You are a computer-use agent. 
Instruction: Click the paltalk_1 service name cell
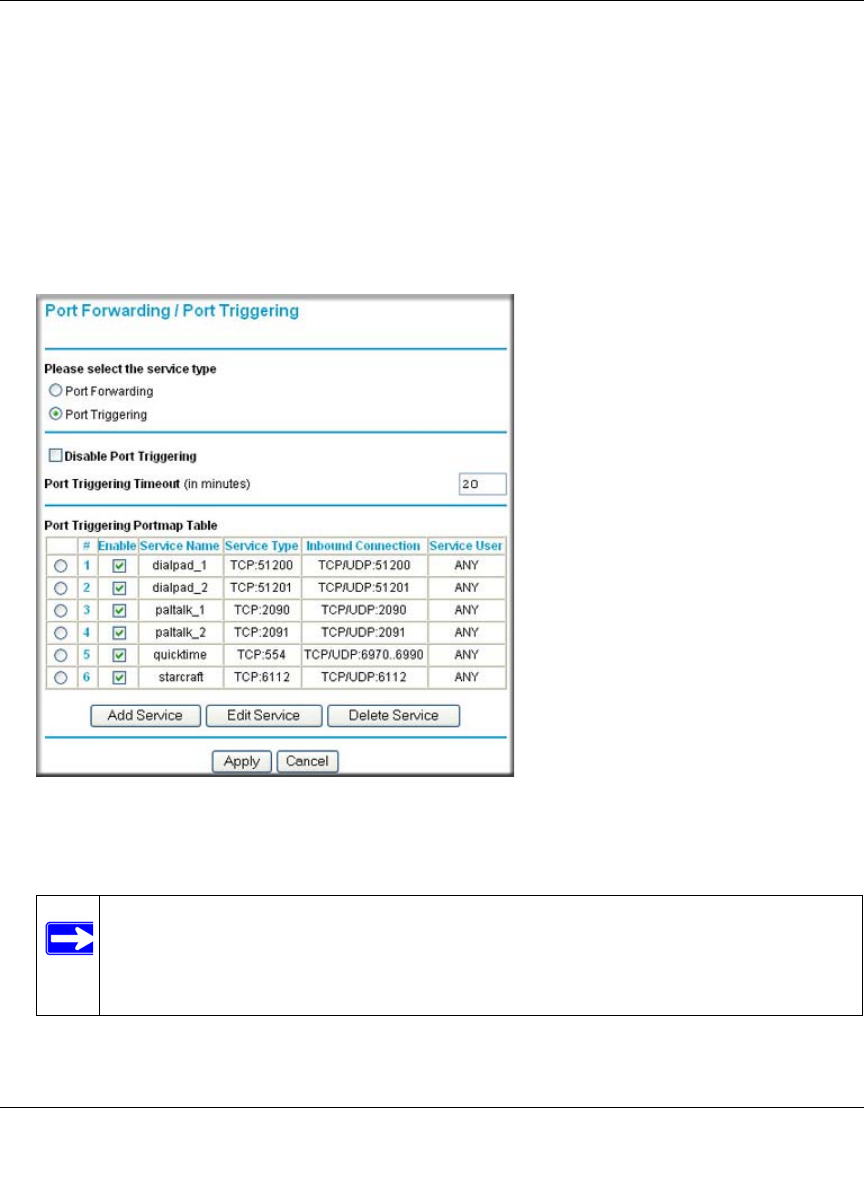tap(180, 609)
